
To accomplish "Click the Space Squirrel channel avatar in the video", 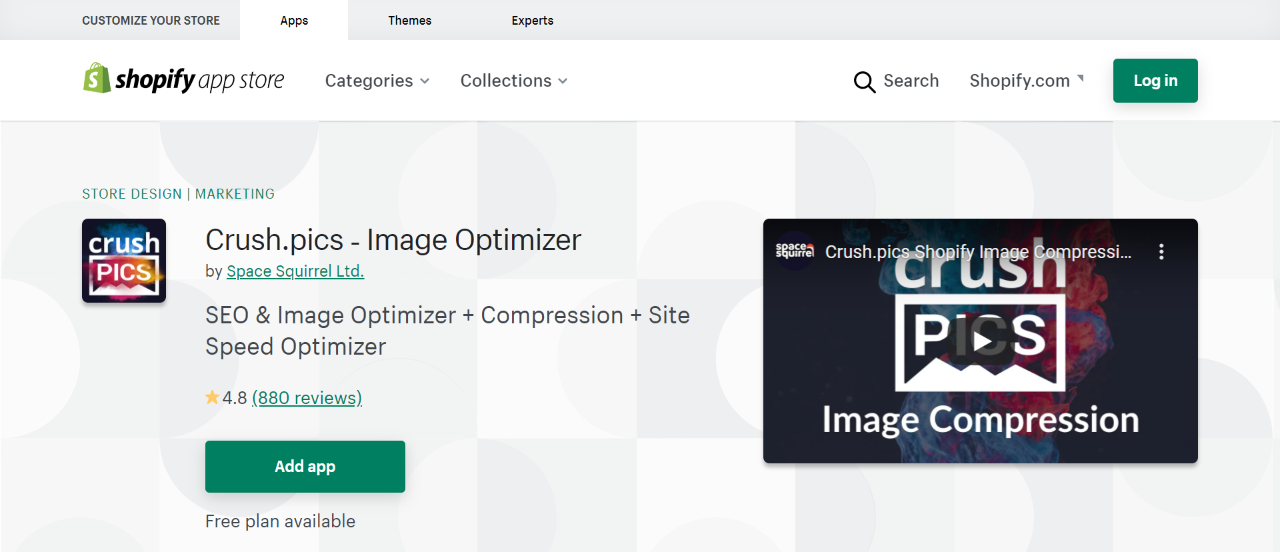I will coord(795,252).
